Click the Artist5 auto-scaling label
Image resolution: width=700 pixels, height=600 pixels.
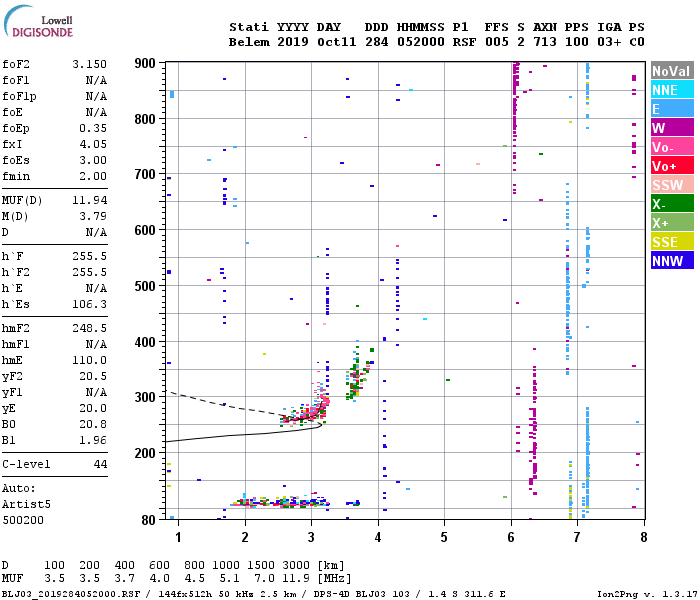coord(26,504)
